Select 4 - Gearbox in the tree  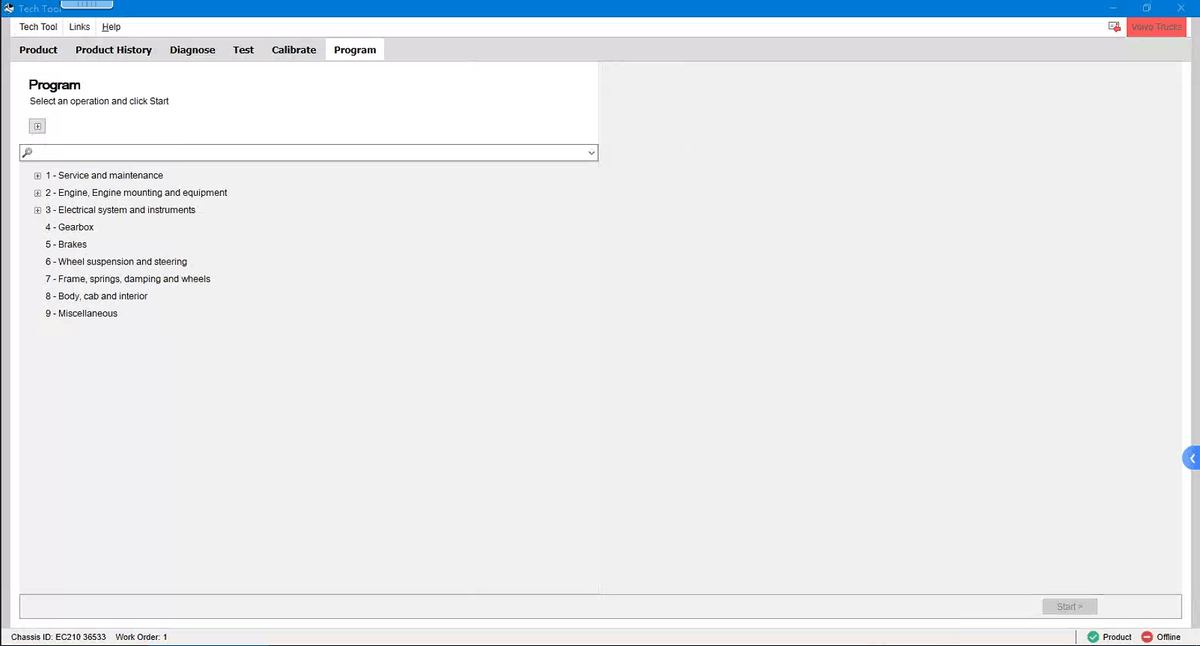point(69,228)
